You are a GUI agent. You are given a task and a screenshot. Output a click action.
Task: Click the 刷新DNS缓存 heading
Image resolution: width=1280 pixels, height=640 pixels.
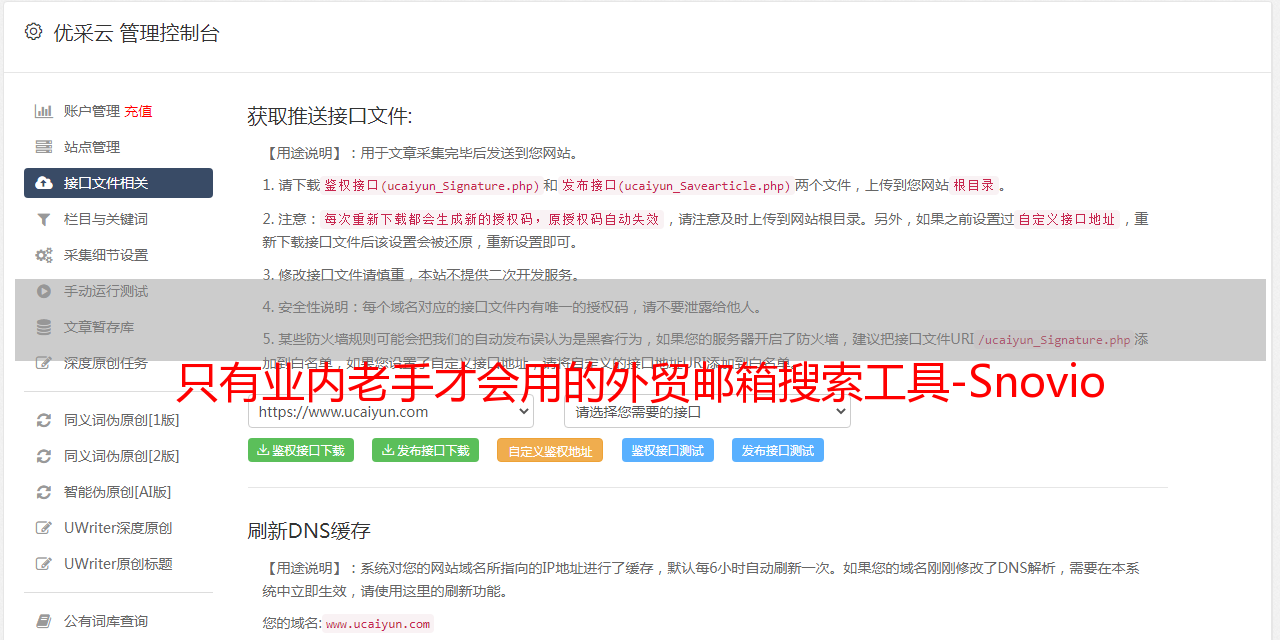[309, 531]
